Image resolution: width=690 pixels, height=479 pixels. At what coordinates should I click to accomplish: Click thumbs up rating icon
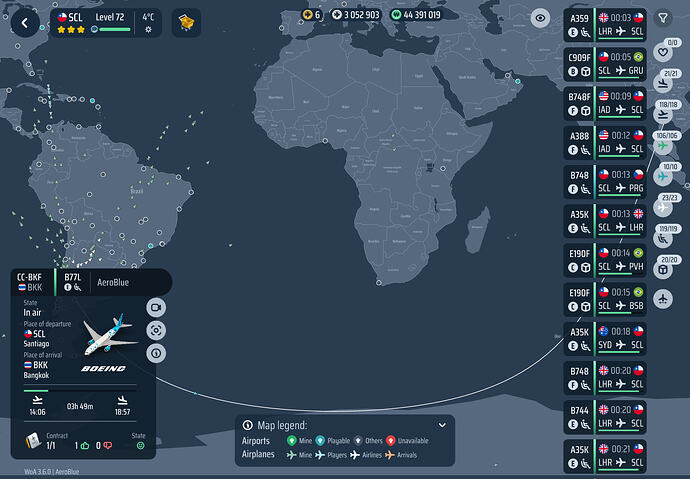pyautogui.click(x=85, y=446)
